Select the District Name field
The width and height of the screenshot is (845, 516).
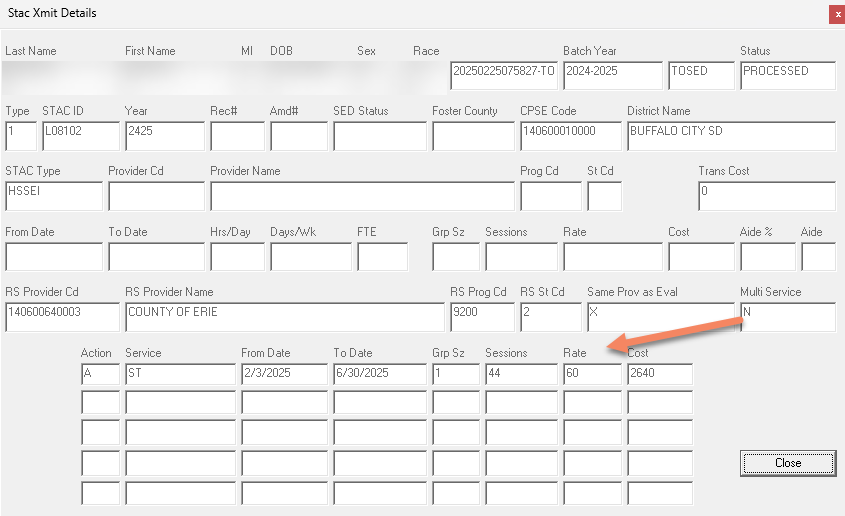[x=730, y=136]
